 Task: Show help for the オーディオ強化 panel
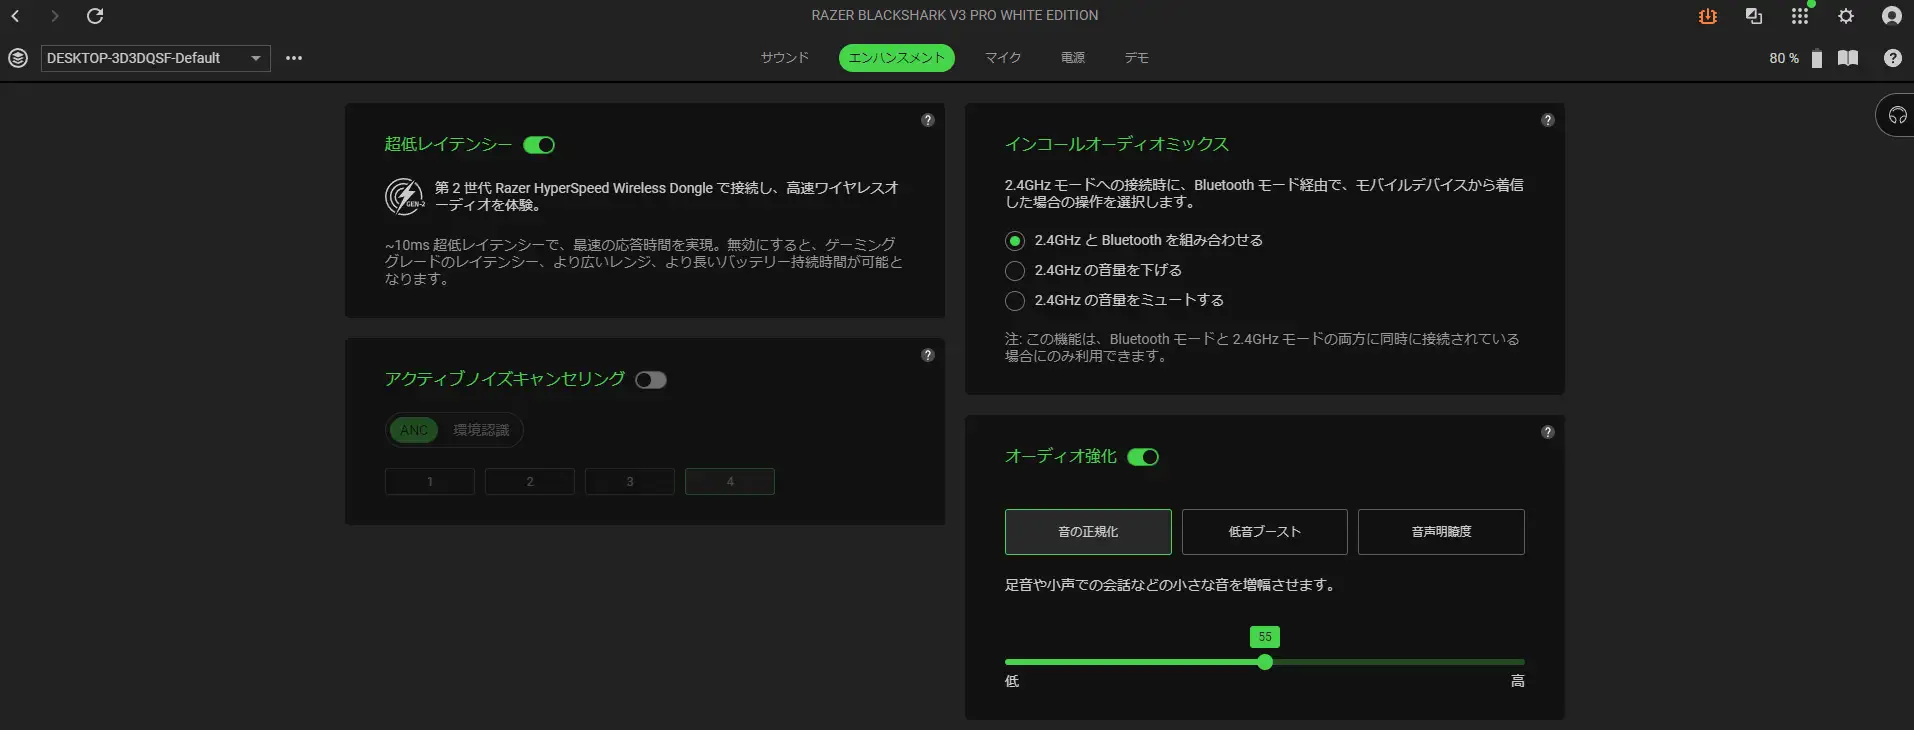1548,432
